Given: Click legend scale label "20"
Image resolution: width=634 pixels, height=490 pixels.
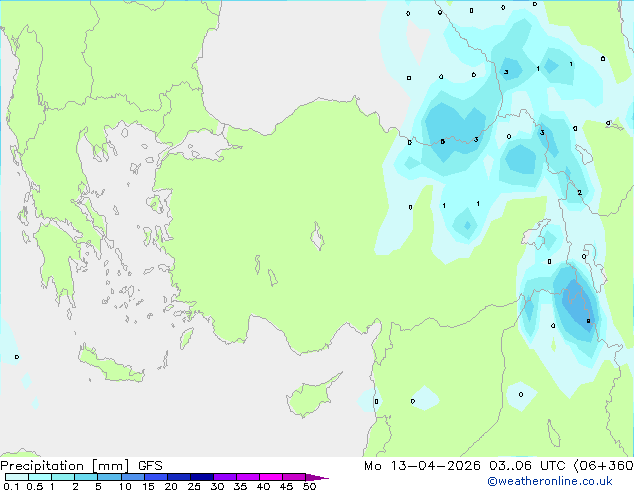Looking at the screenshot, I should (171, 486).
